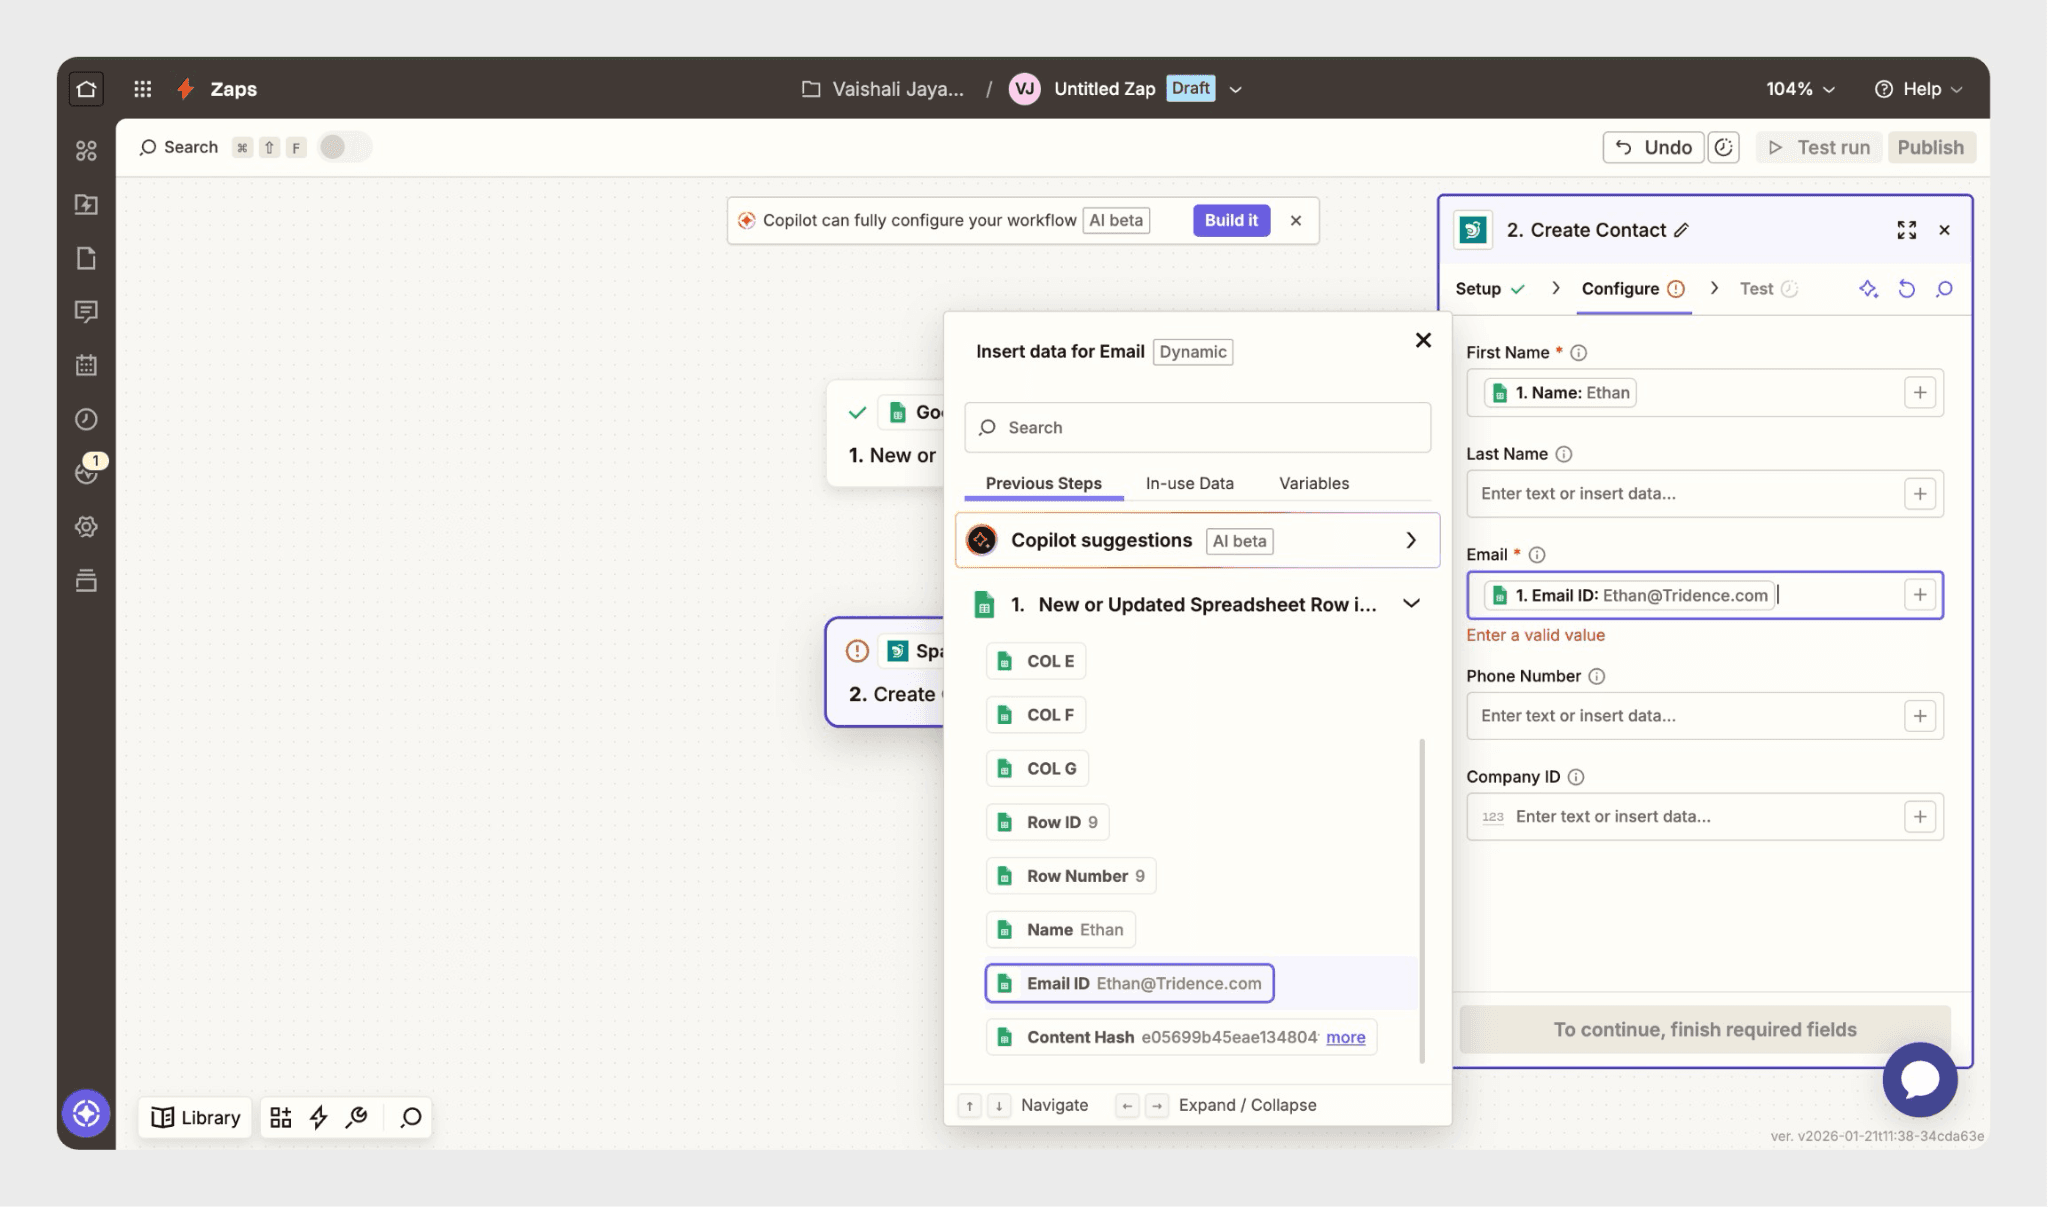Click the AI sparkle icon in panel
The image size is (2048, 1207).
pyautogui.click(x=1867, y=289)
